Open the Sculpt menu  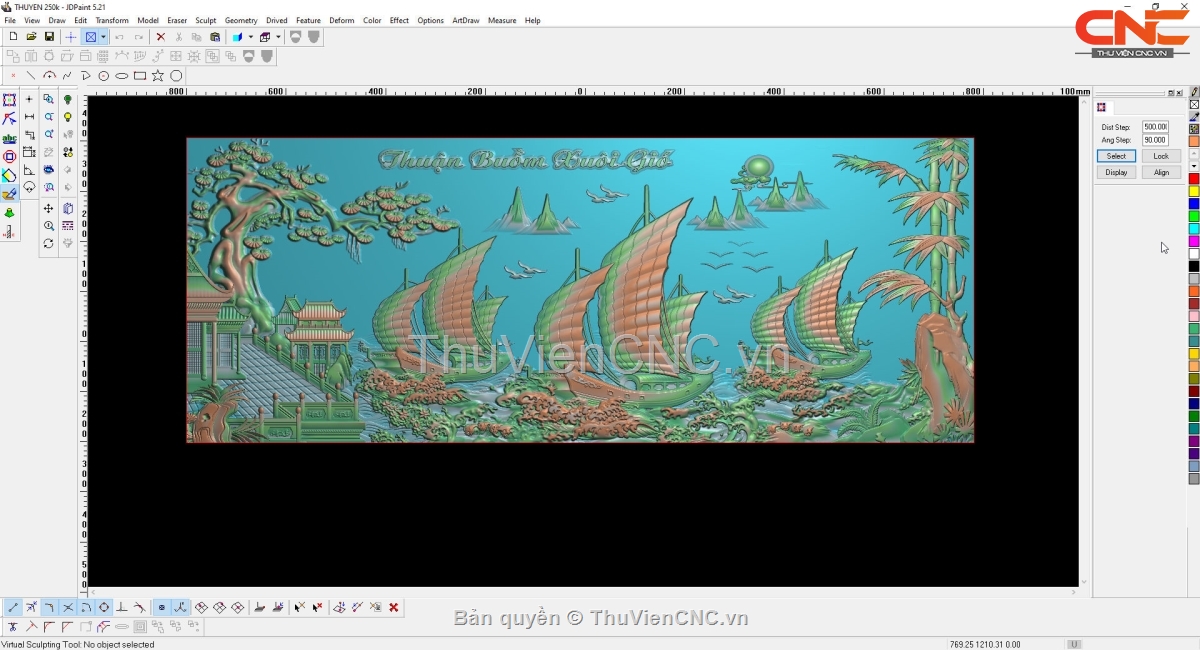pos(205,20)
